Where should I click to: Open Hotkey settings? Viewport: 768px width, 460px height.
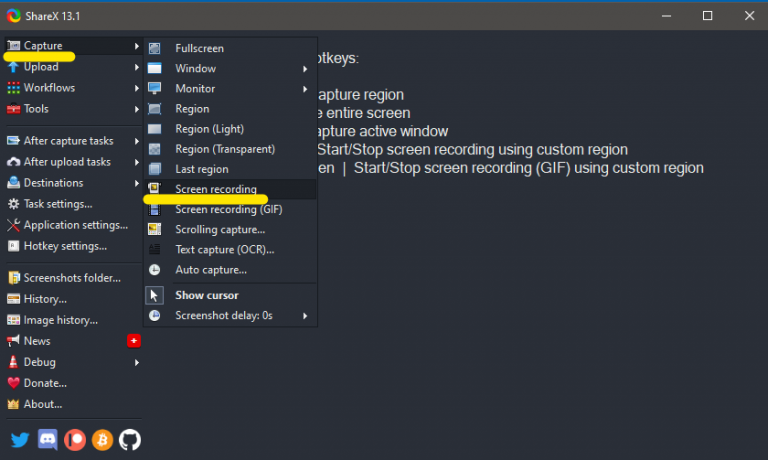65,246
